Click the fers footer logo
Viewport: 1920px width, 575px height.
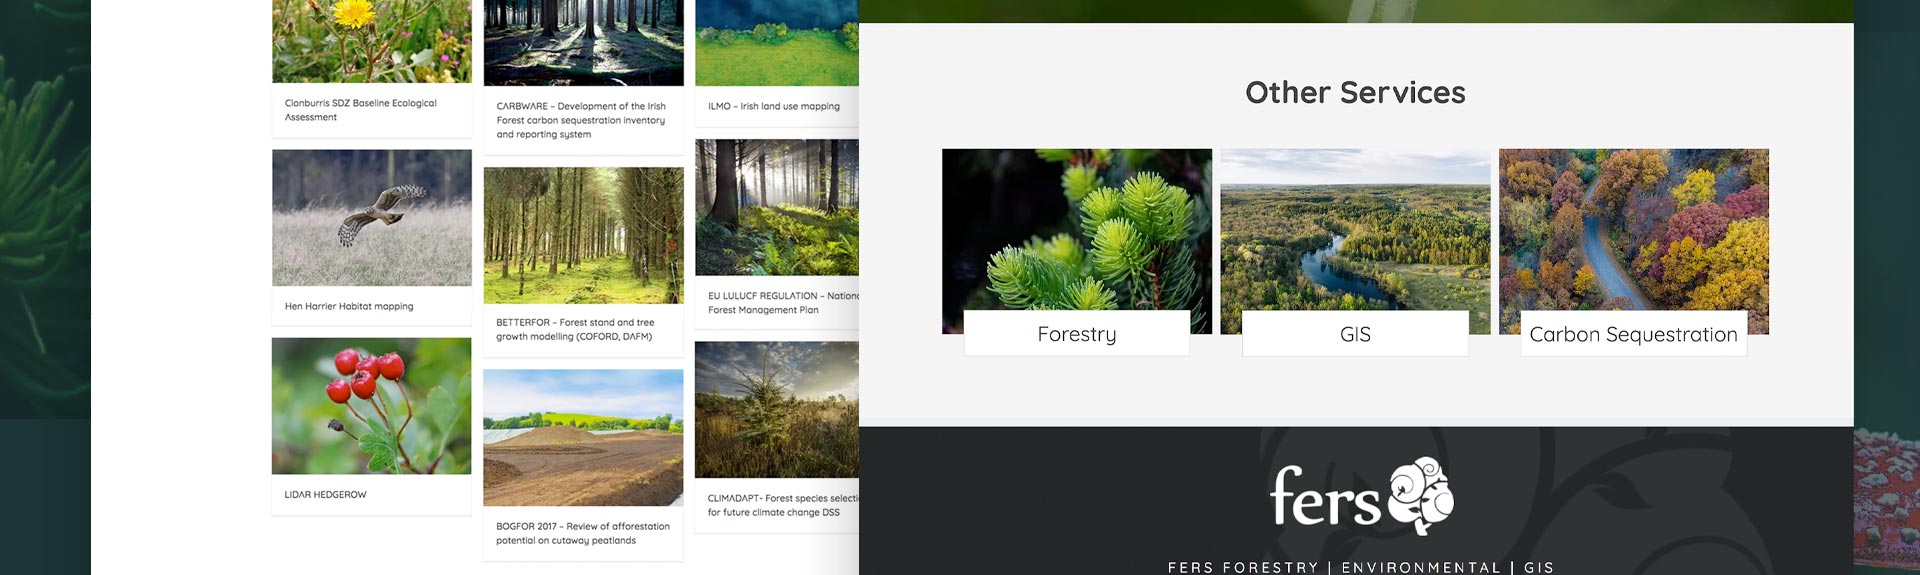tap(1361, 495)
